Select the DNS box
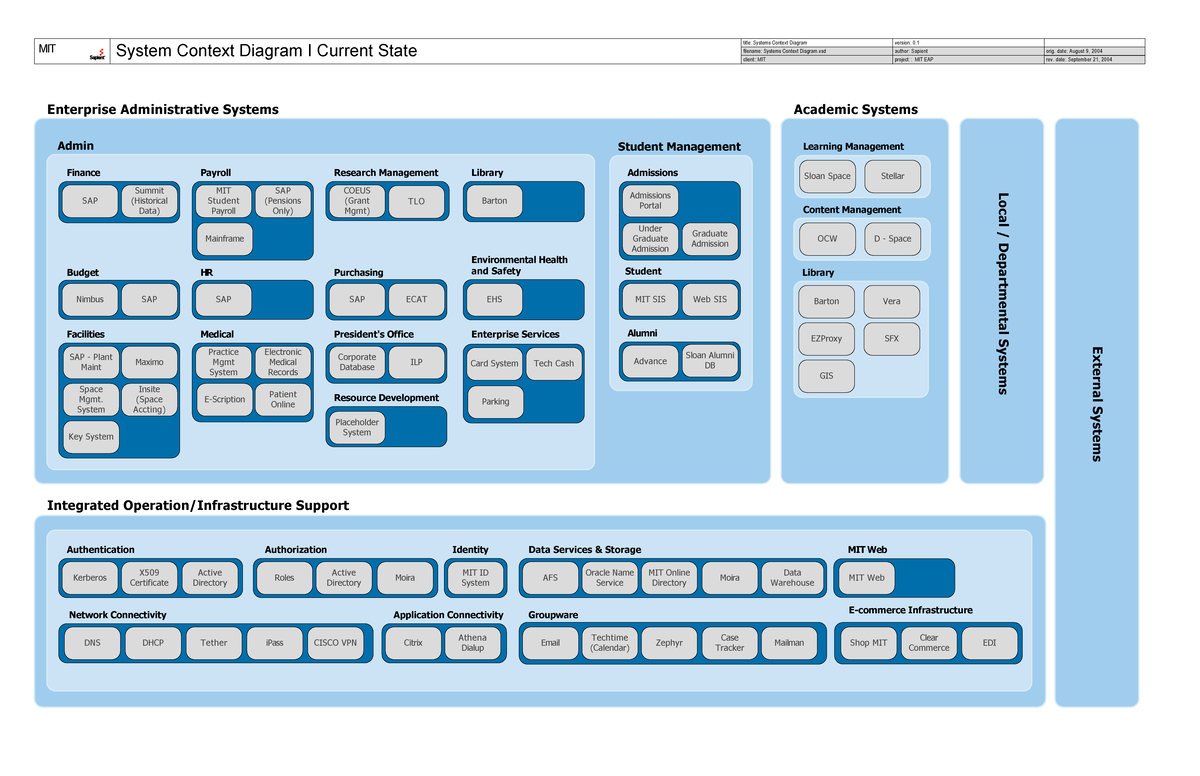 point(93,643)
